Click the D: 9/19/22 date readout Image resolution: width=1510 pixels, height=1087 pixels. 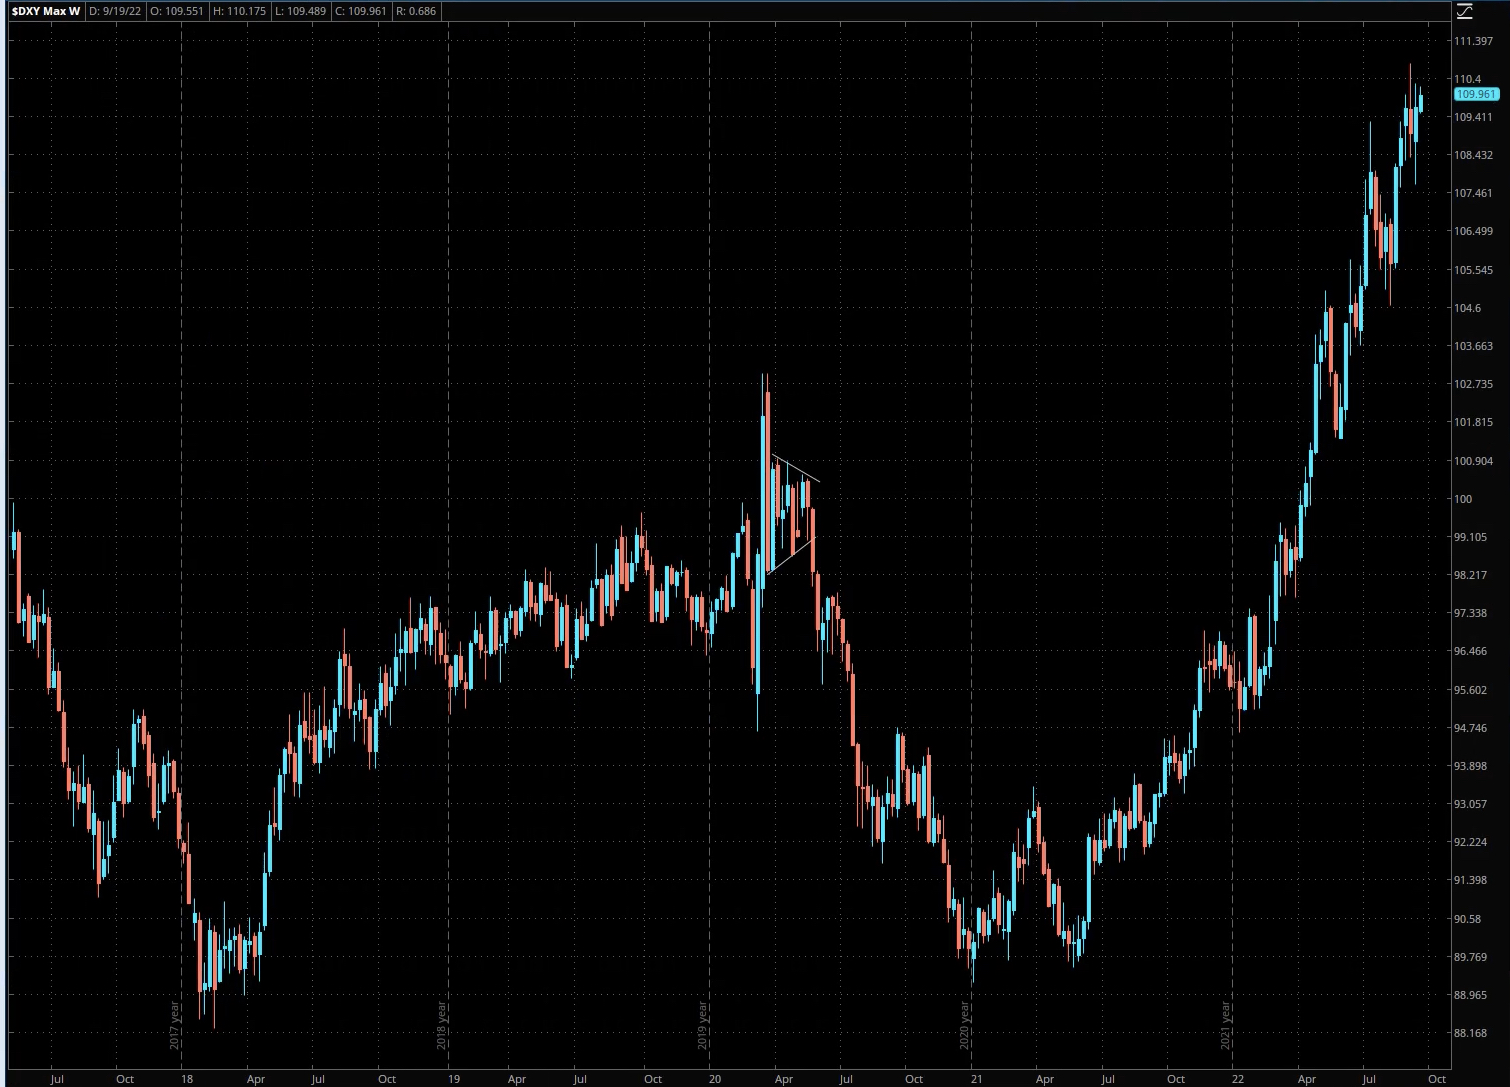pos(115,12)
